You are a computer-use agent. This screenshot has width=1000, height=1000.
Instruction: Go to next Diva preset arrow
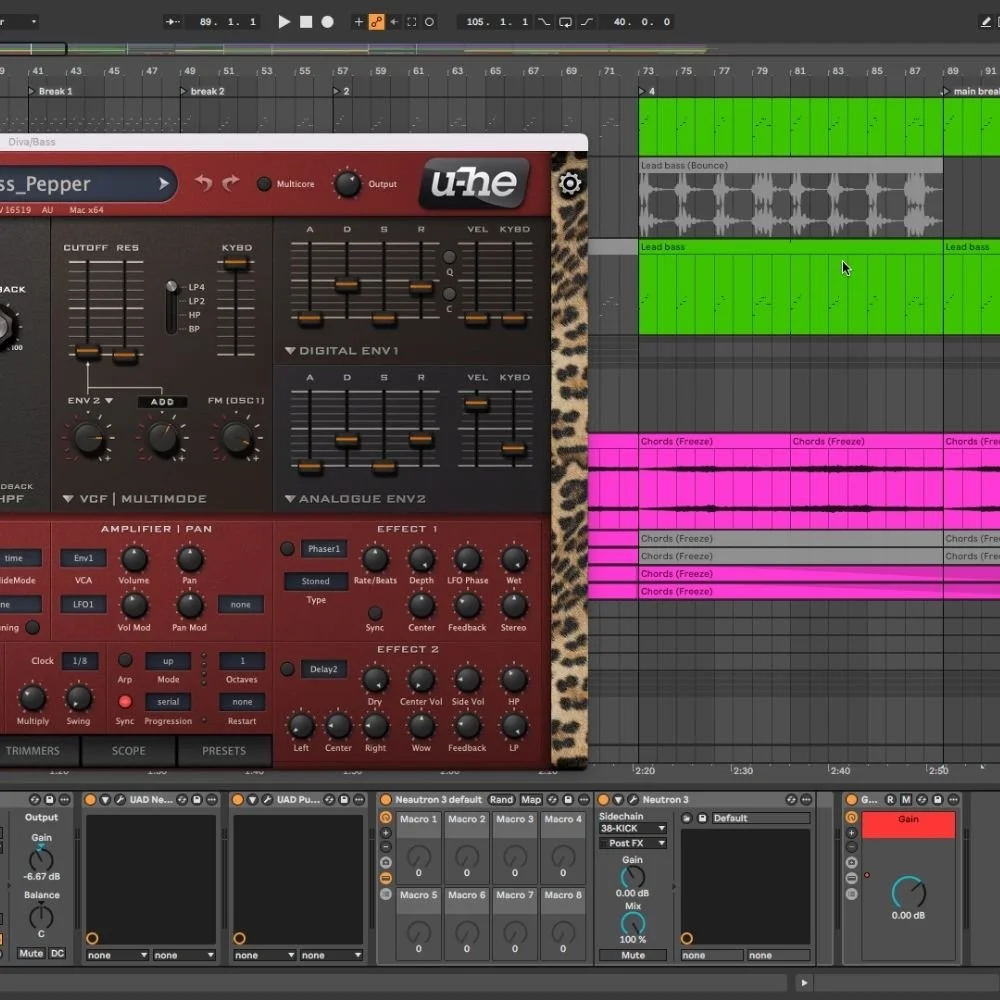coord(164,184)
